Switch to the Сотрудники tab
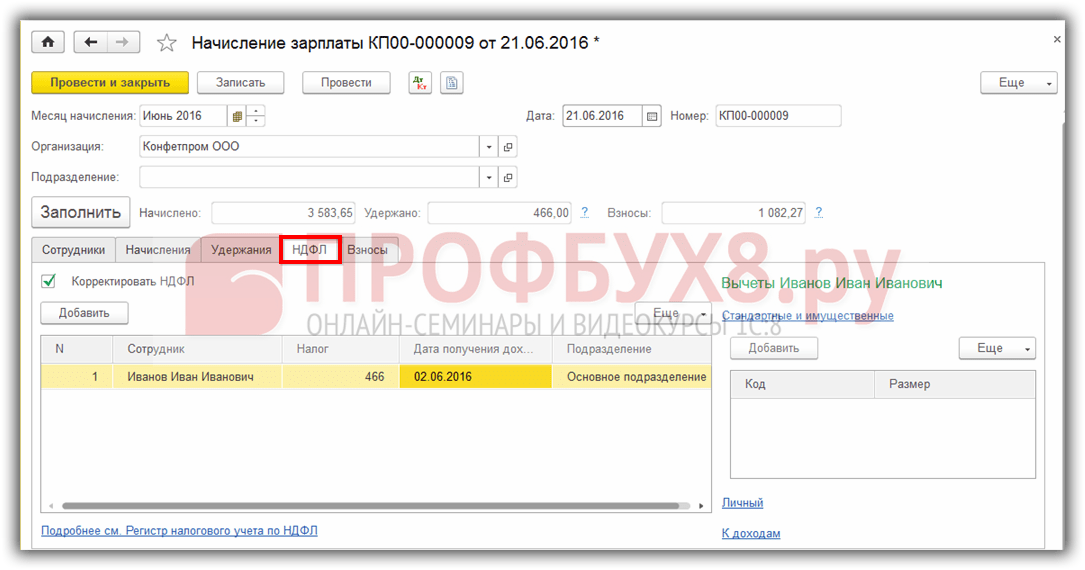Screen dimensions: 1085x570 (73, 250)
